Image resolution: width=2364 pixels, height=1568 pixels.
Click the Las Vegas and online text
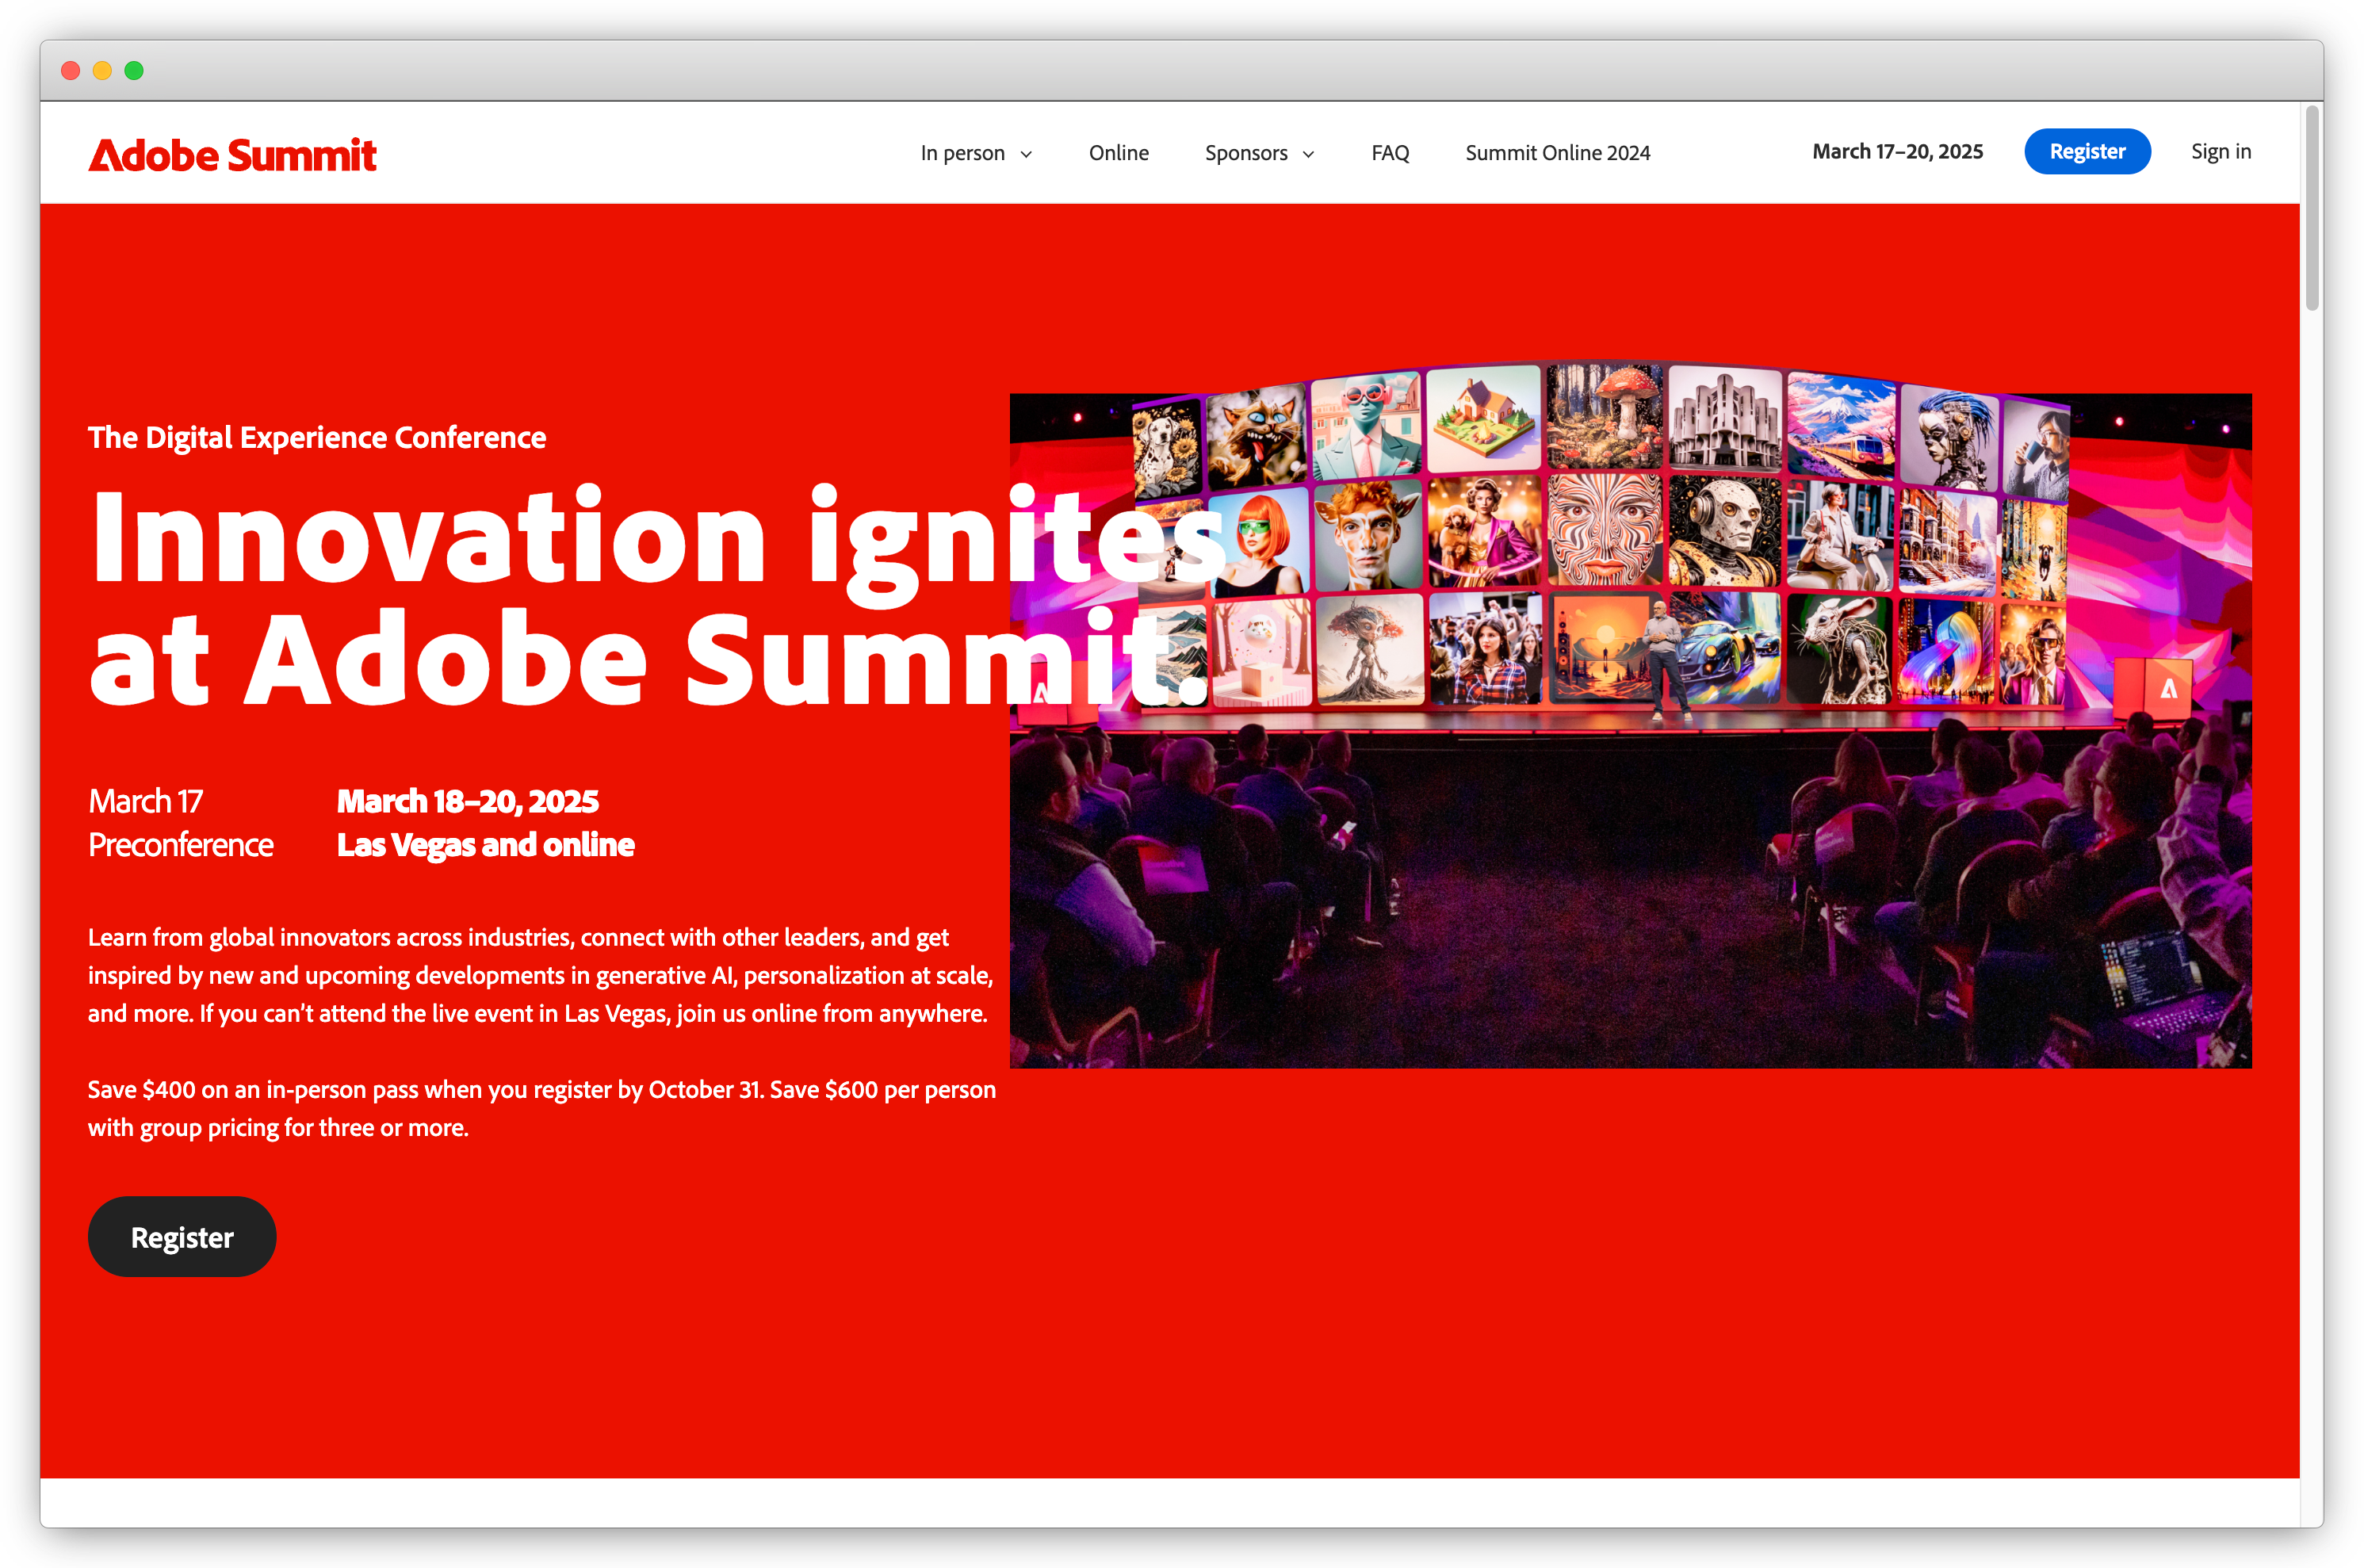[486, 845]
